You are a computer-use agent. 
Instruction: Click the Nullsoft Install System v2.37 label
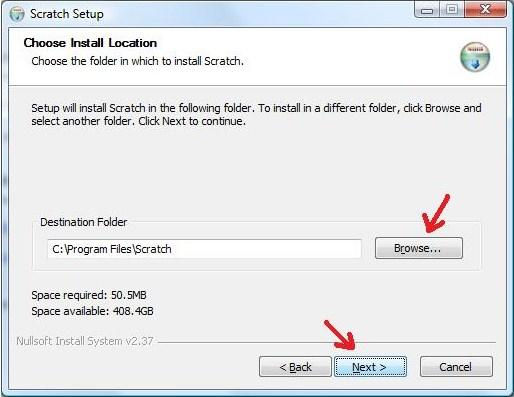click(x=85, y=341)
